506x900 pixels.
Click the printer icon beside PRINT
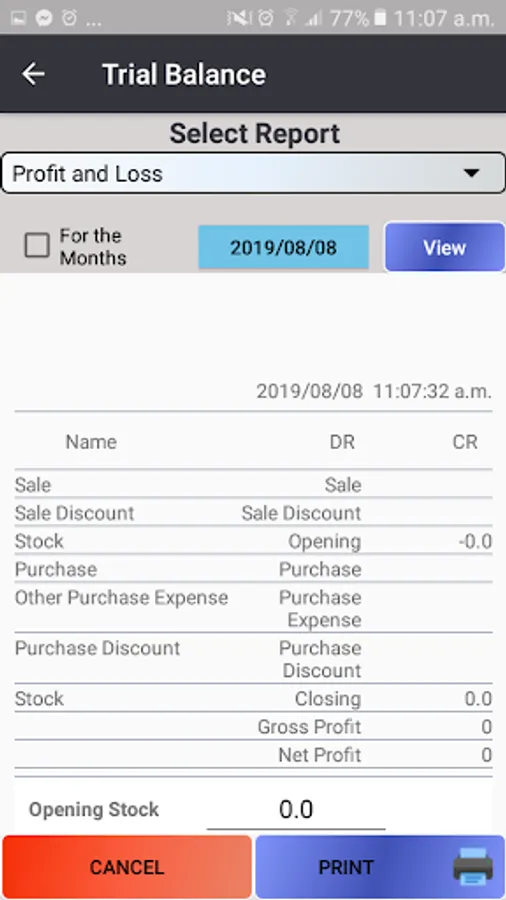473,867
